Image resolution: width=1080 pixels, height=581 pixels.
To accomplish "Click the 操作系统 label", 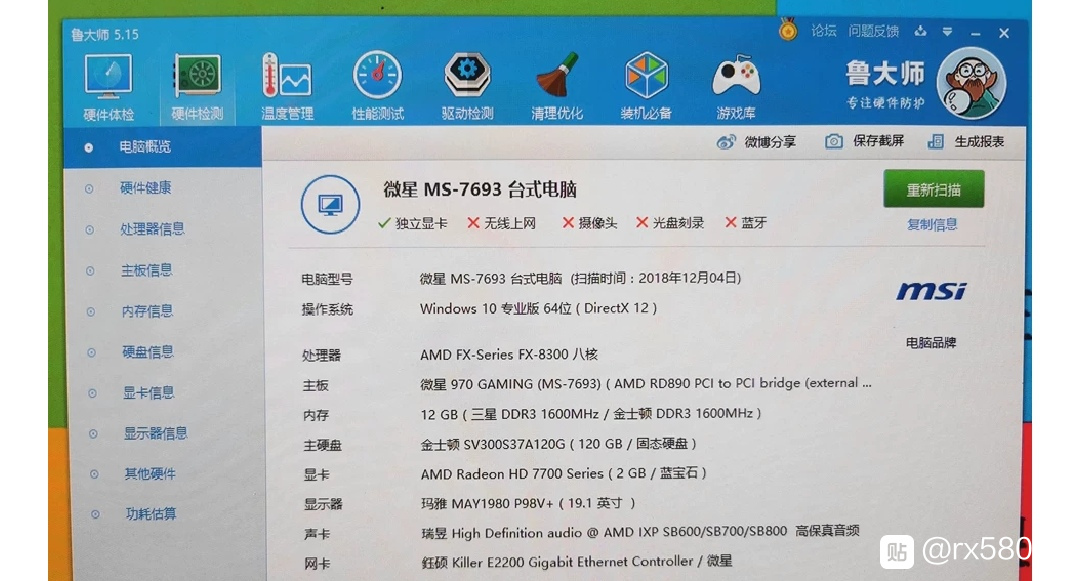I will tap(327, 310).
